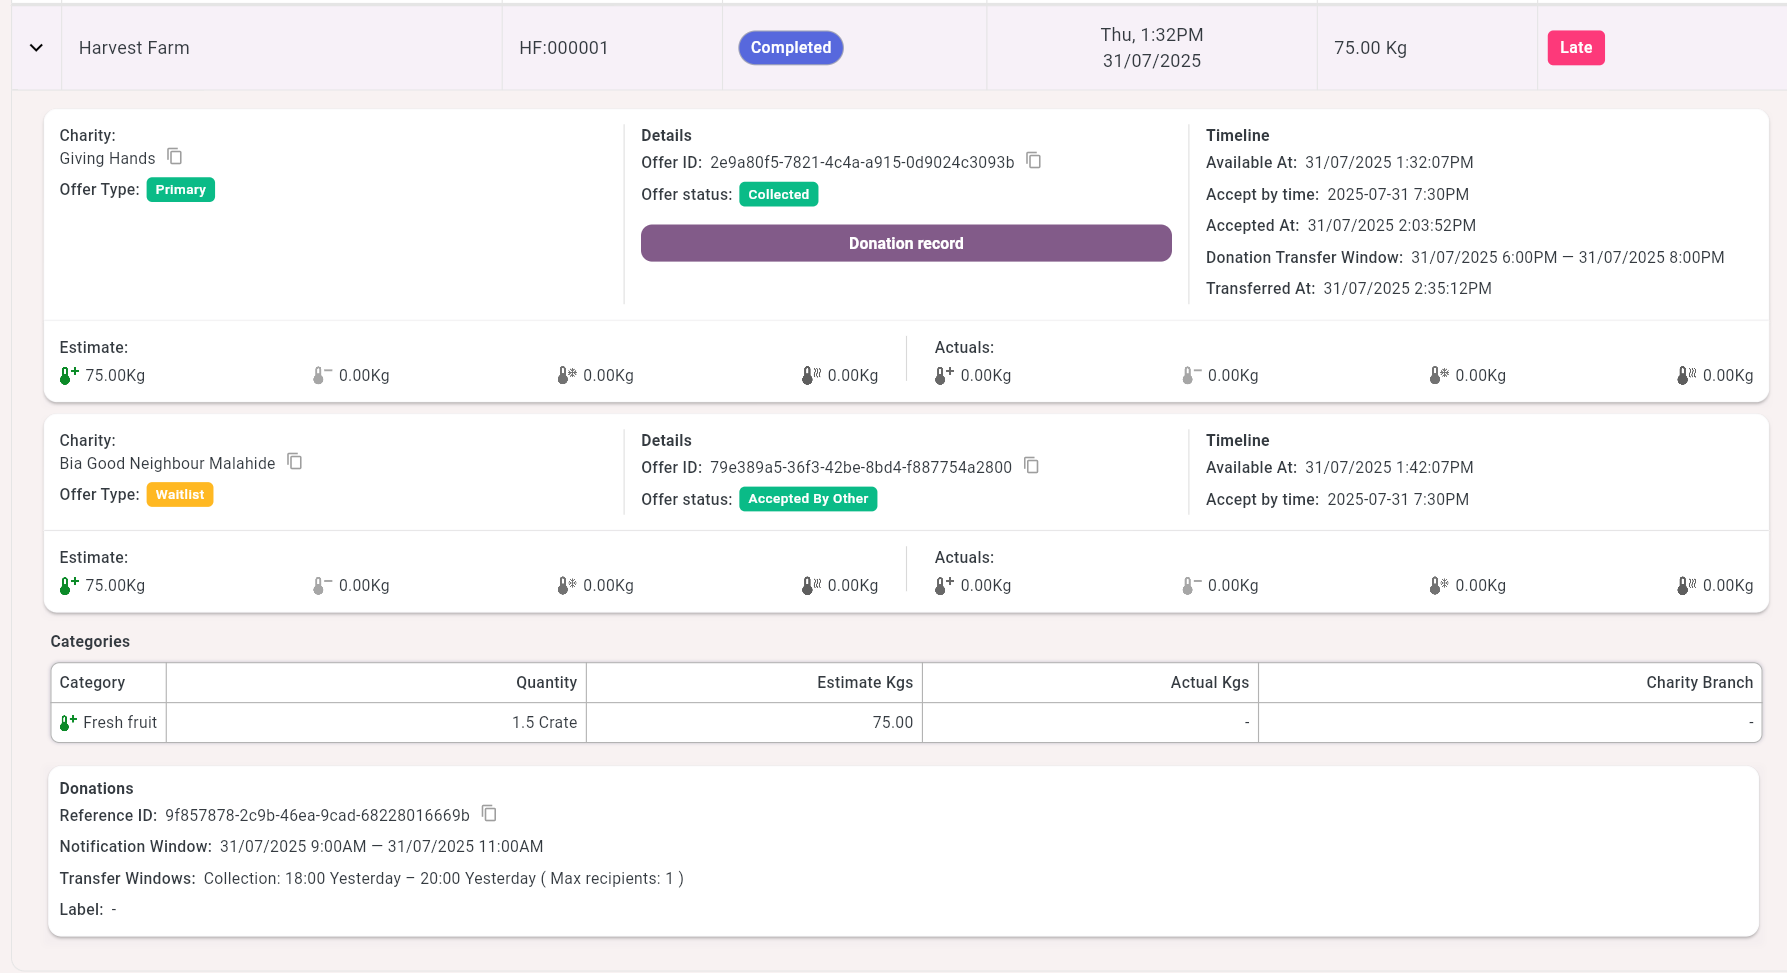Select the Charity Branch column header
This screenshot has width=1787, height=973.
point(1699,682)
